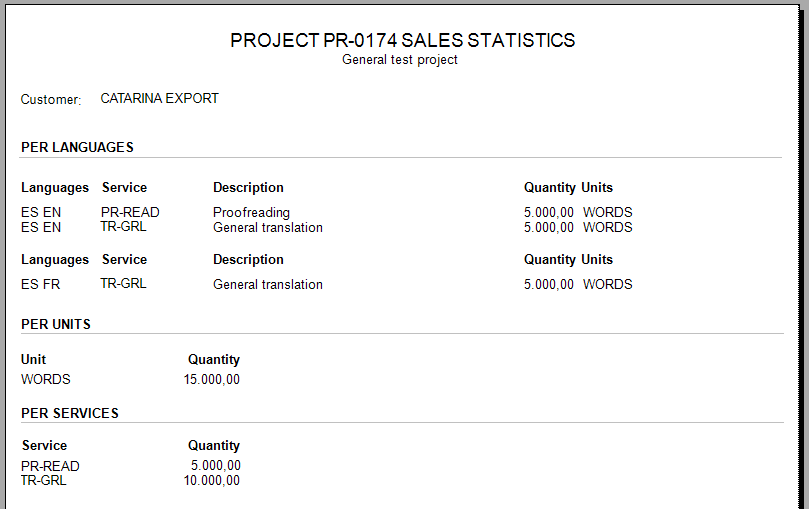Click Quantity header in Per Services section
The image size is (809, 509).
tap(213, 445)
